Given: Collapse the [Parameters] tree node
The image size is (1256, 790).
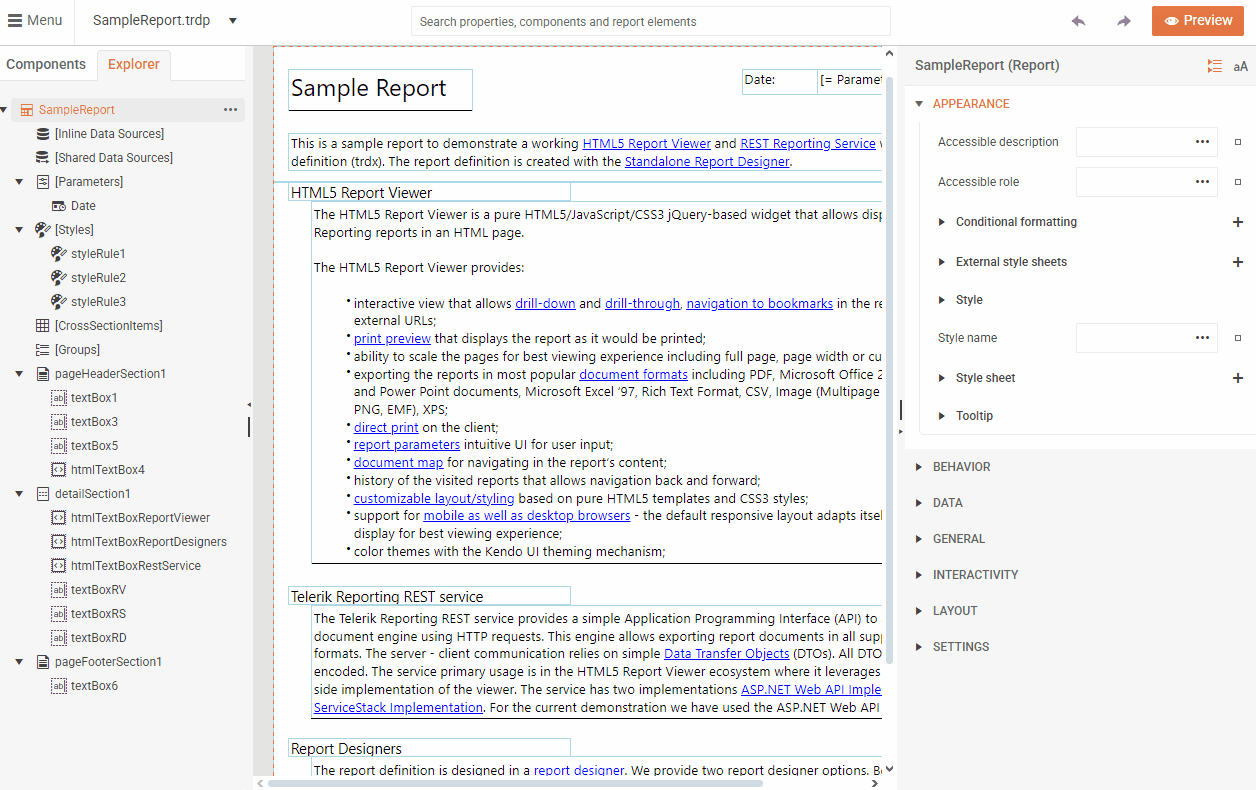Looking at the screenshot, I should (19, 182).
